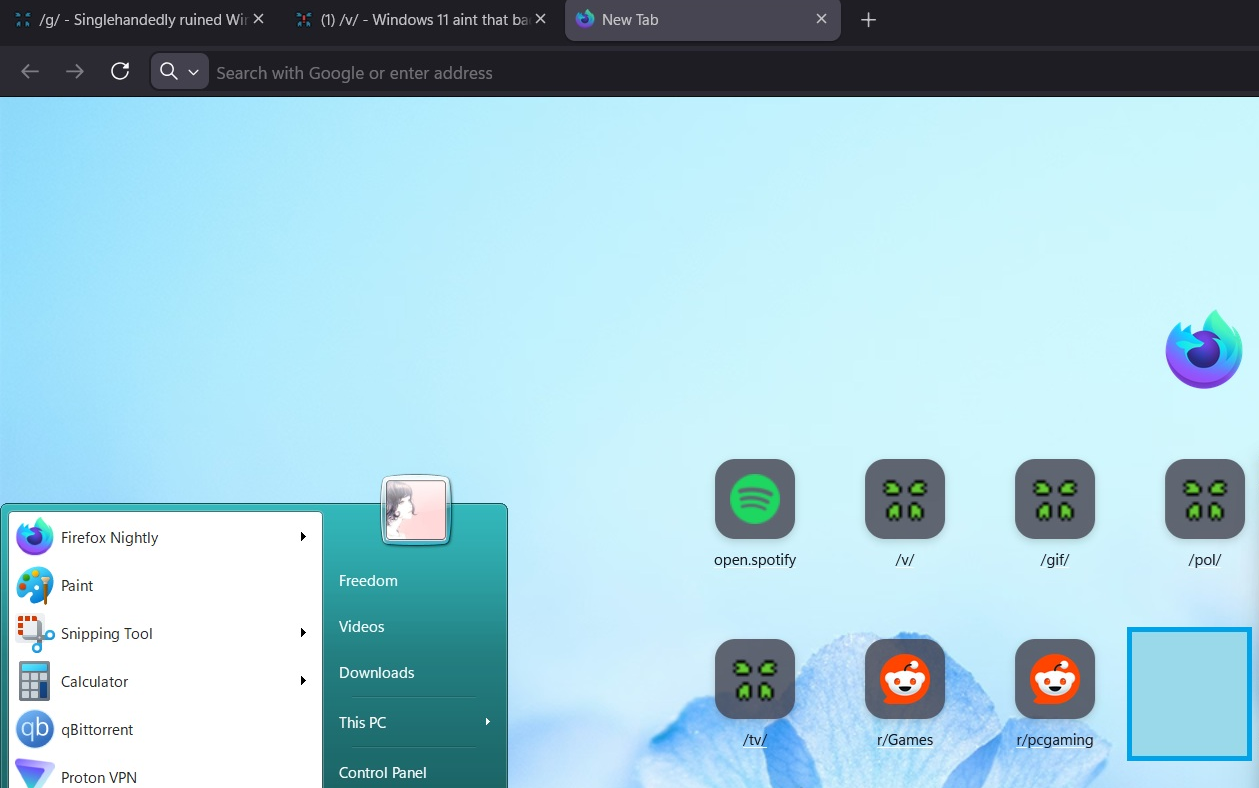Open the r/Games Reddit shortcut

[x=905, y=679]
